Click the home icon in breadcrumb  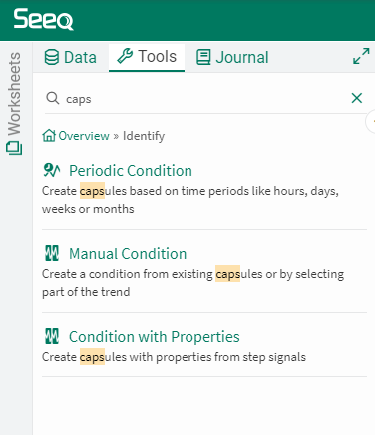(49, 136)
